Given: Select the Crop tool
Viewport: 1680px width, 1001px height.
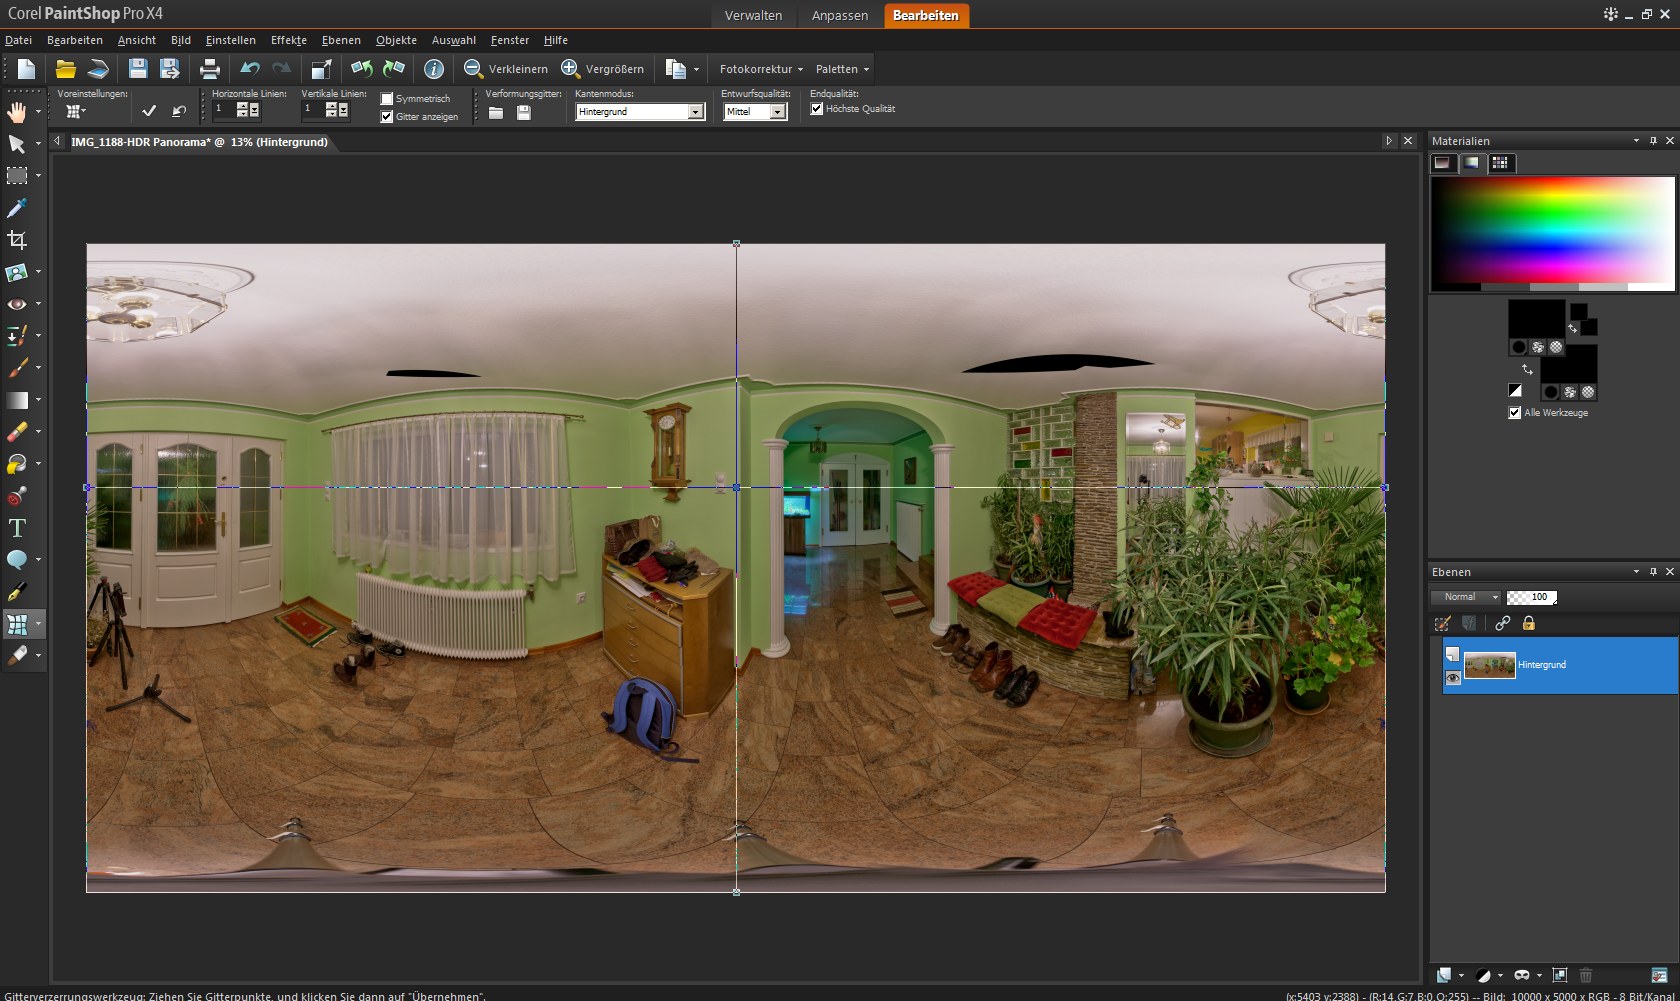Looking at the screenshot, I should [x=17, y=240].
